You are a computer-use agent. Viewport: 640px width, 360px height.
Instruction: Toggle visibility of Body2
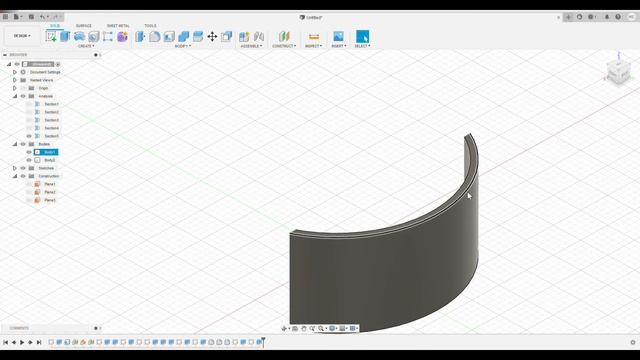[29, 160]
